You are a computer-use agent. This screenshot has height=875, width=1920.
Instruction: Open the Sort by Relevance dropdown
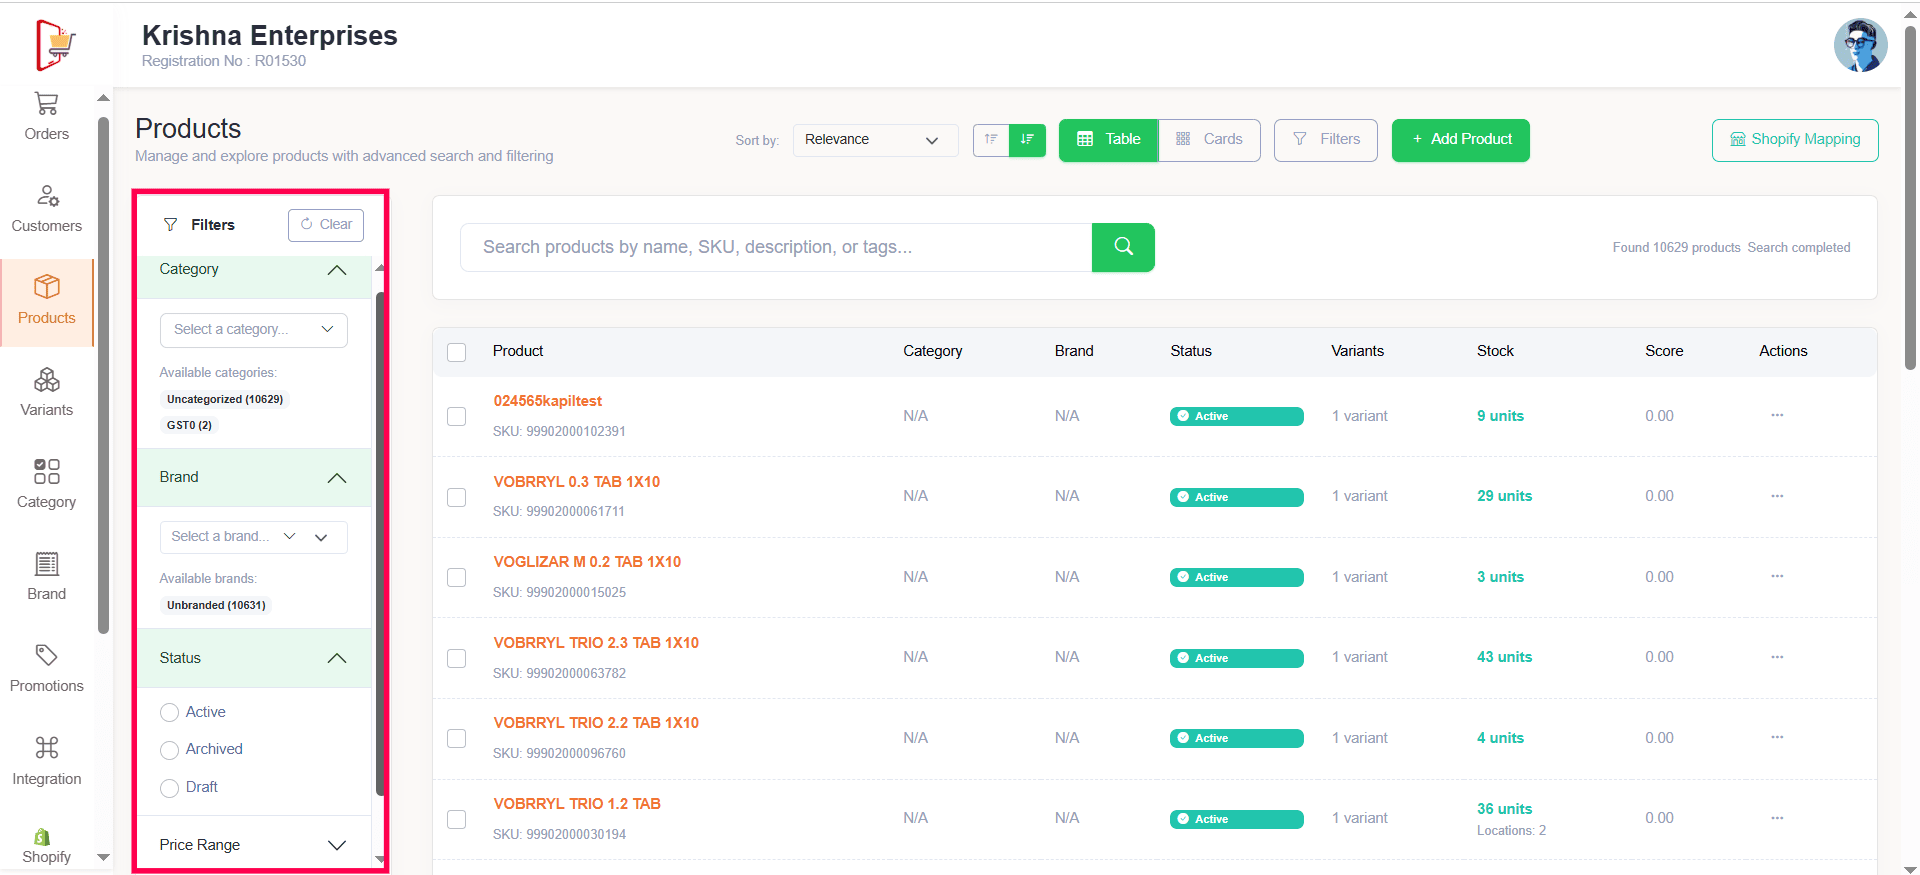[874, 140]
